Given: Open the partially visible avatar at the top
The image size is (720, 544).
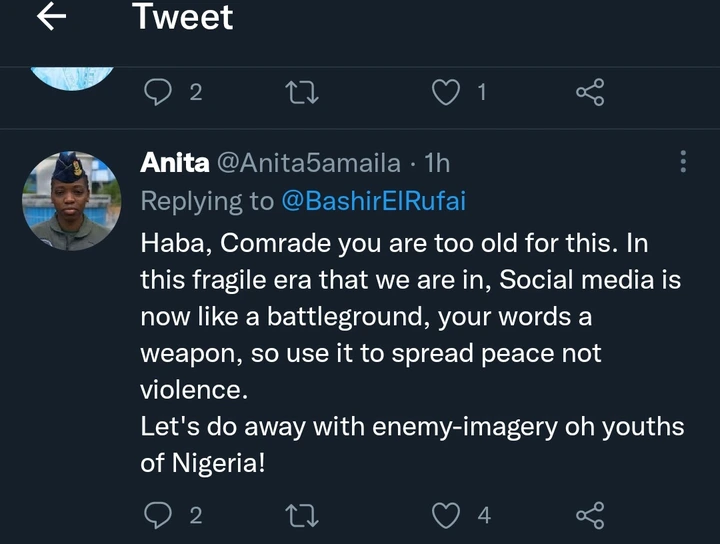Looking at the screenshot, I should coord(71,76).
